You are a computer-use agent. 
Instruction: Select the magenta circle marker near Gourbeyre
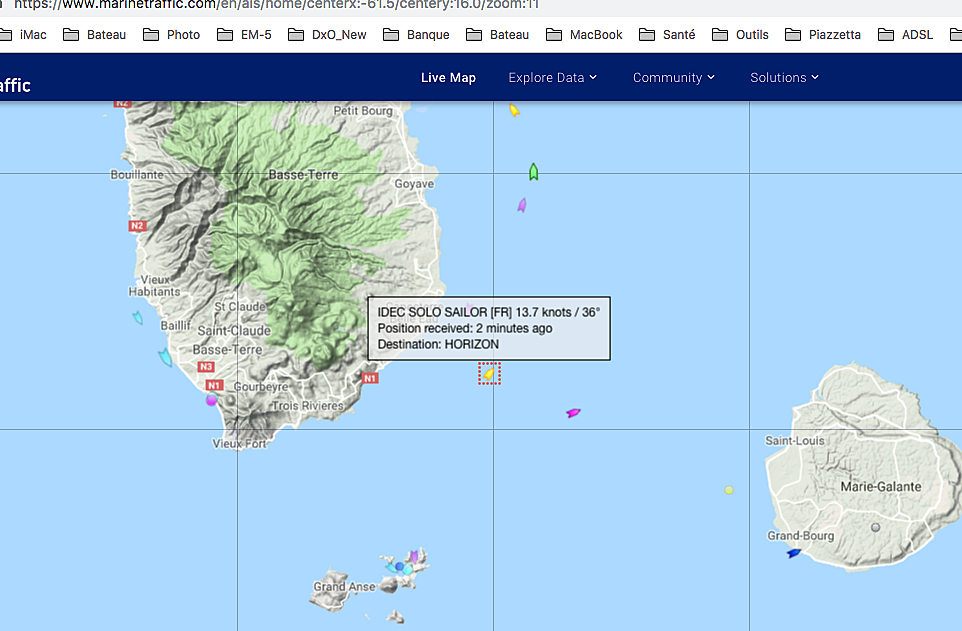pyautogui.click(x=212, y=400)
